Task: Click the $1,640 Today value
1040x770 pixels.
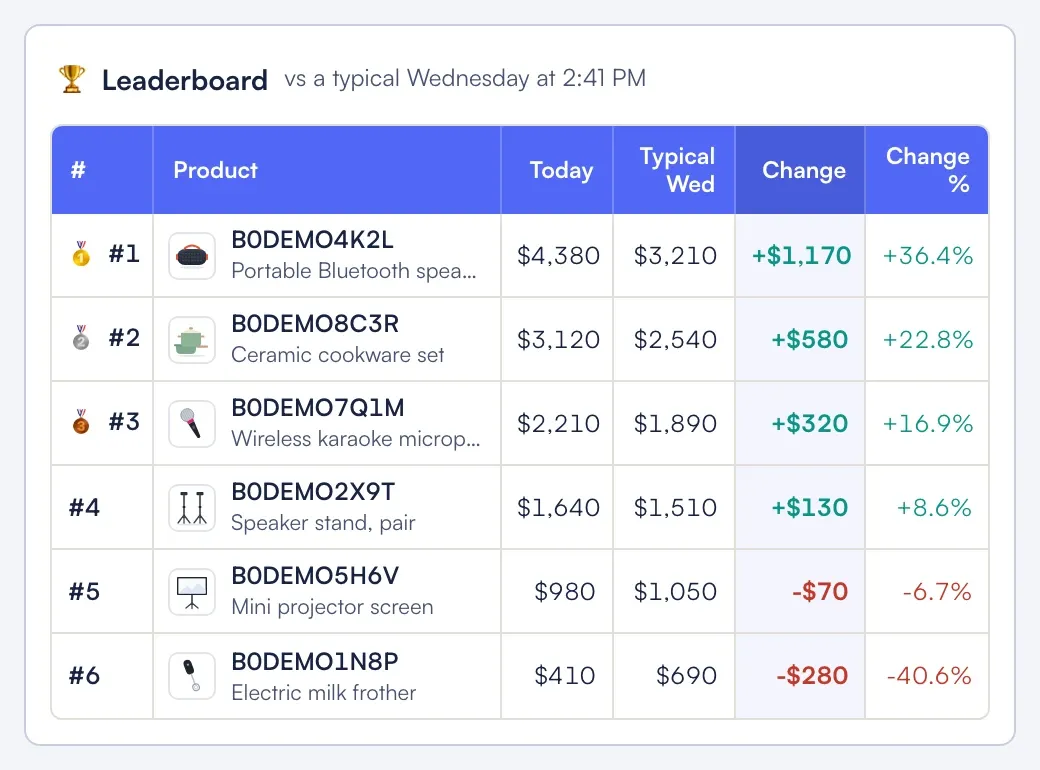Action: [558, 508]
